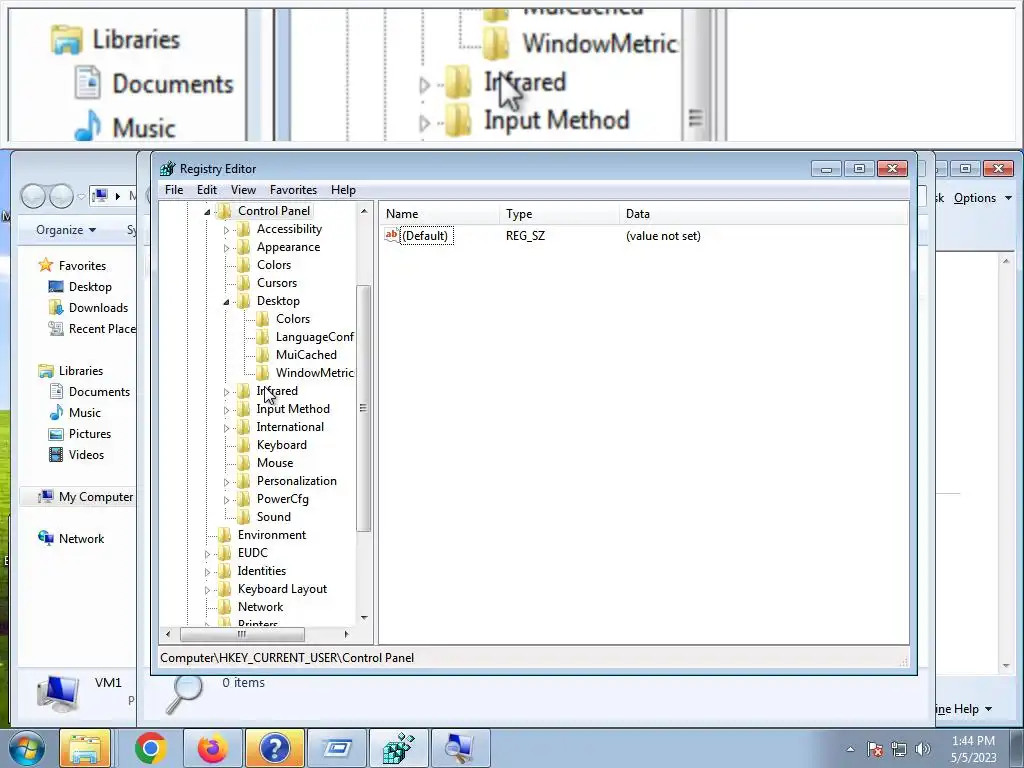Open the Favorites menu in Registry Editor
Screen dimensions: 1024x768
[x=293, y=190]
